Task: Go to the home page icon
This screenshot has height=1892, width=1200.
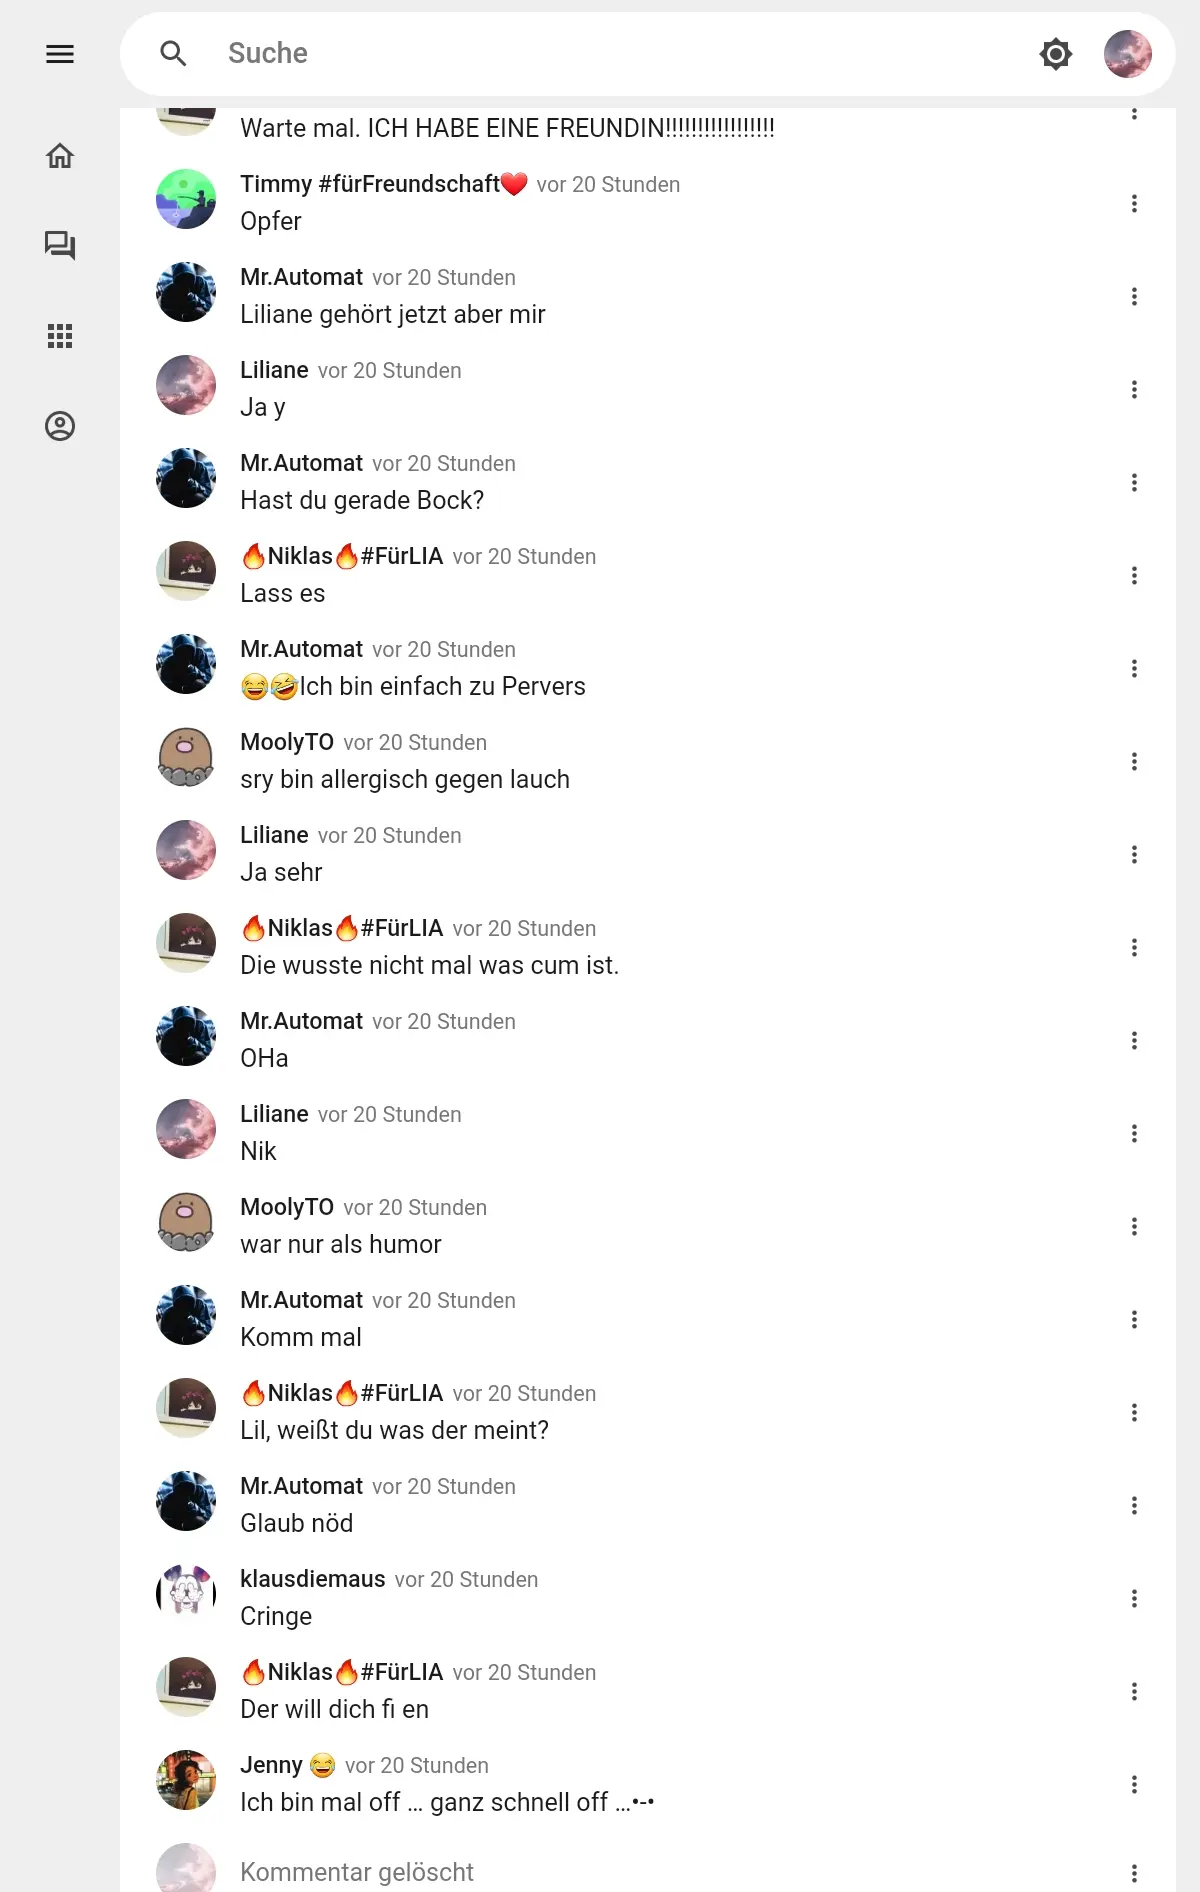Action: (60, 156)
